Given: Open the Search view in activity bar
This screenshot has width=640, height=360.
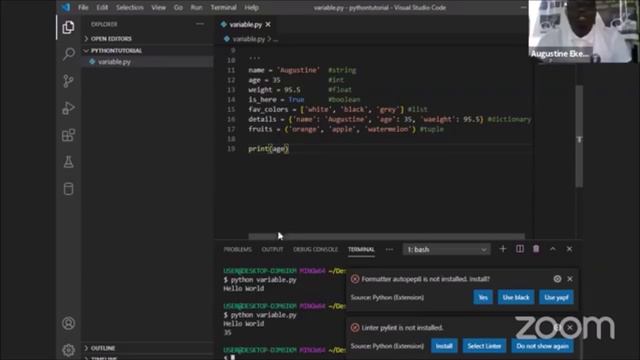Looking at the screenshot, I should (68, 54).
